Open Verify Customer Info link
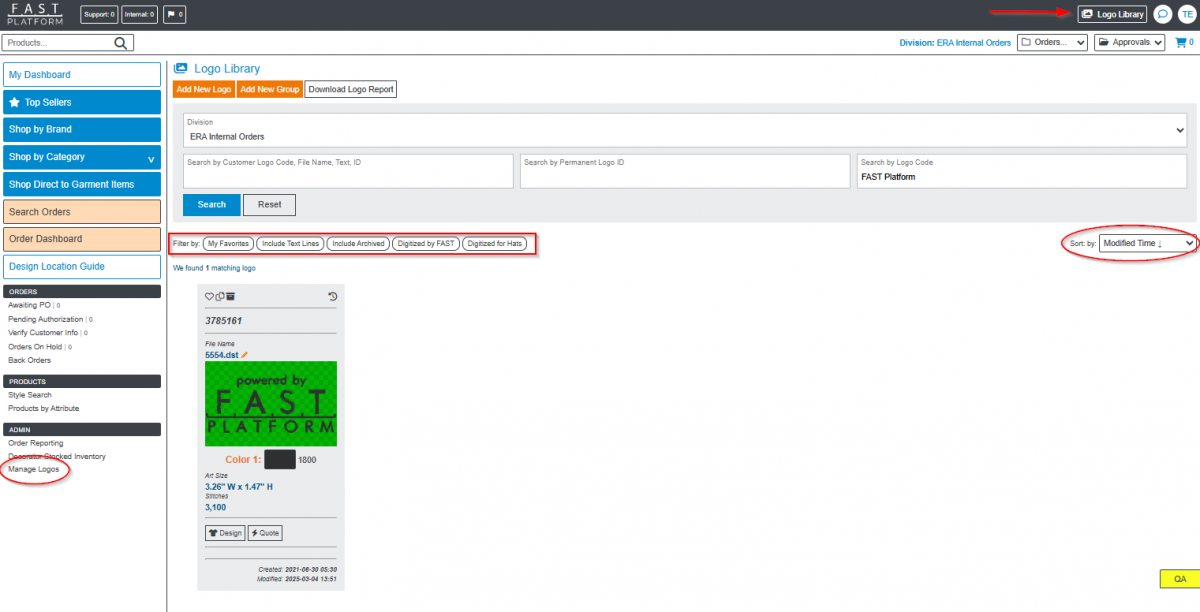 point(43,333)
